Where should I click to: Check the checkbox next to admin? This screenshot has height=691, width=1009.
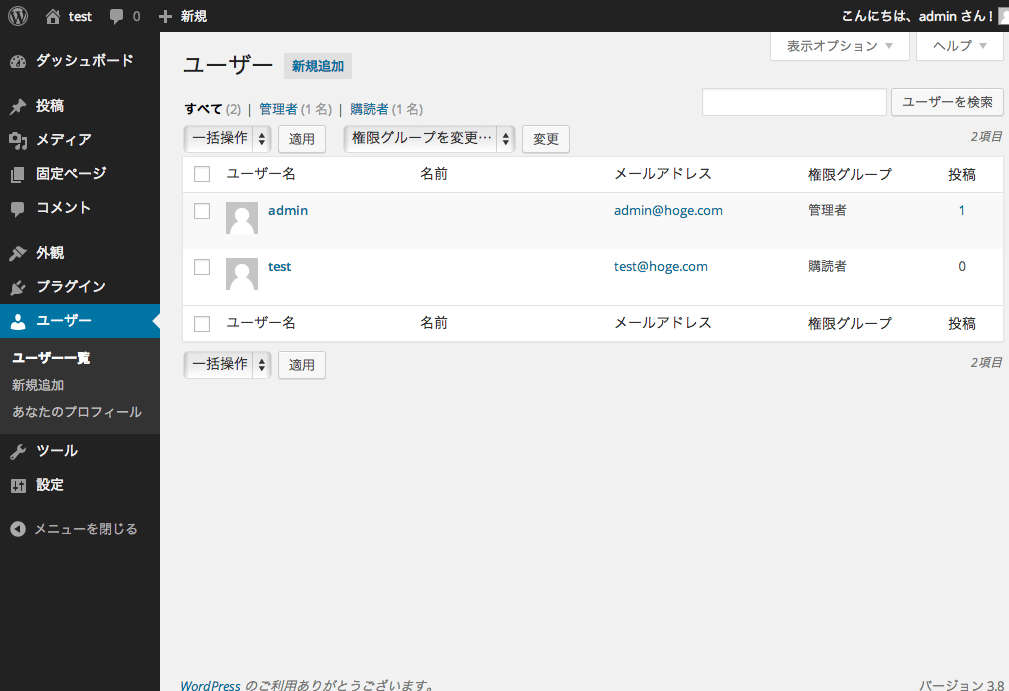201,210
